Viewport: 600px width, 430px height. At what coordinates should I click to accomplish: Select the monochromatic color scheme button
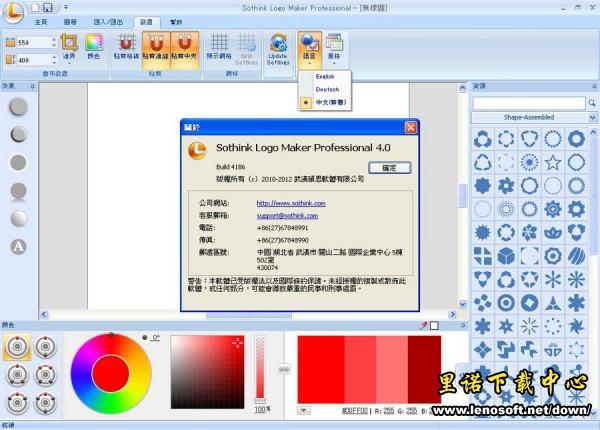(x=17, y=347)
